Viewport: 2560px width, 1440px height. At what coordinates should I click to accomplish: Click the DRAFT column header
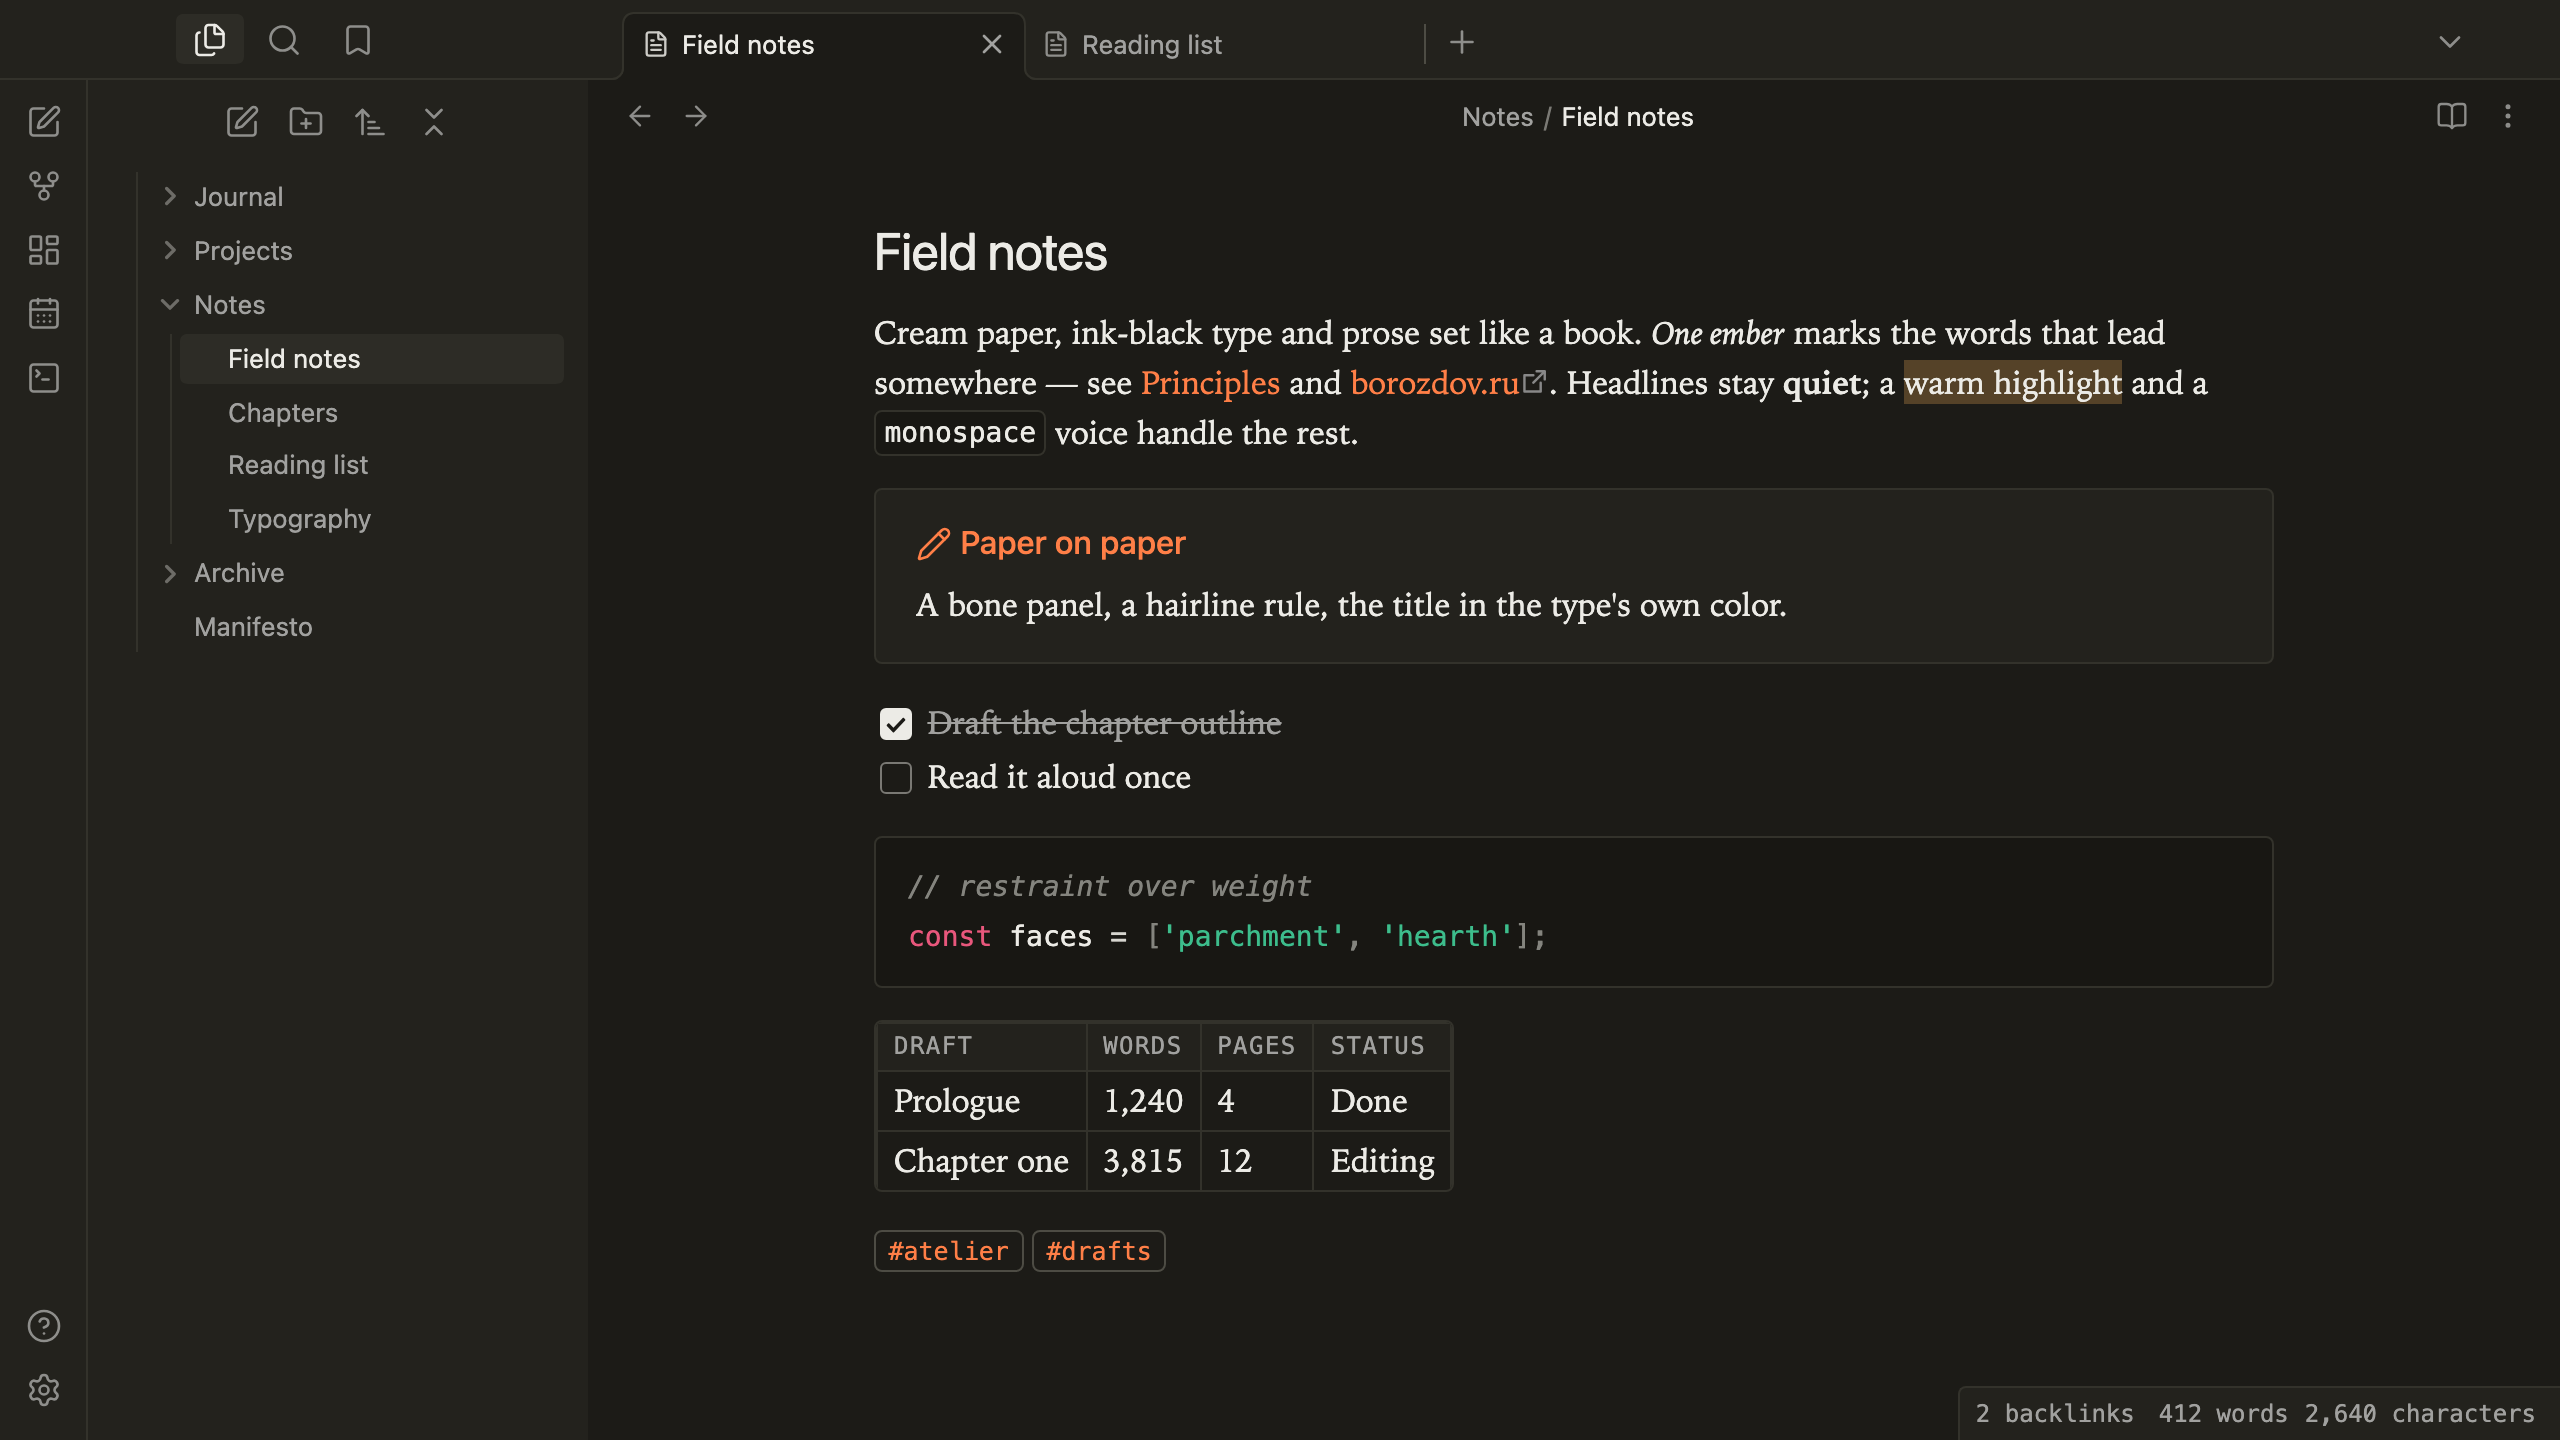[x=982, y=1046]
